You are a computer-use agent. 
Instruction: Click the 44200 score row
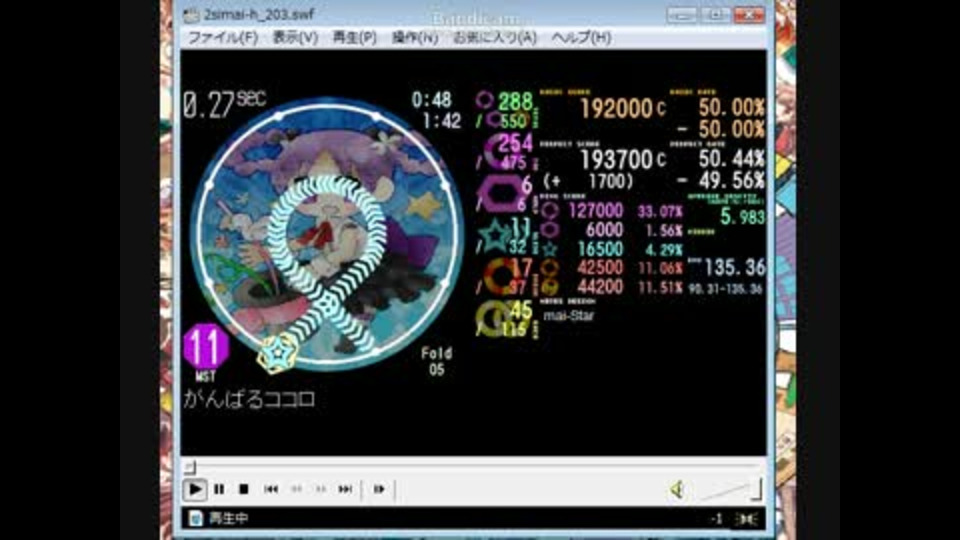pyautogui.click(x=612, y=287)
